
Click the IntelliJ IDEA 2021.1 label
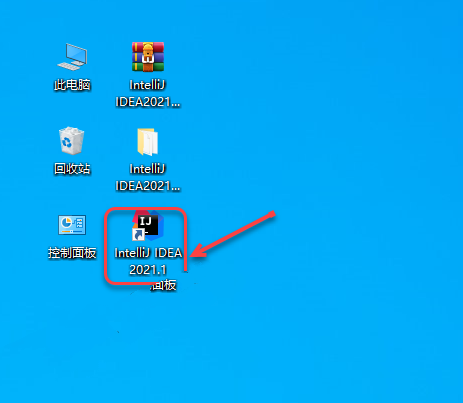148,261
